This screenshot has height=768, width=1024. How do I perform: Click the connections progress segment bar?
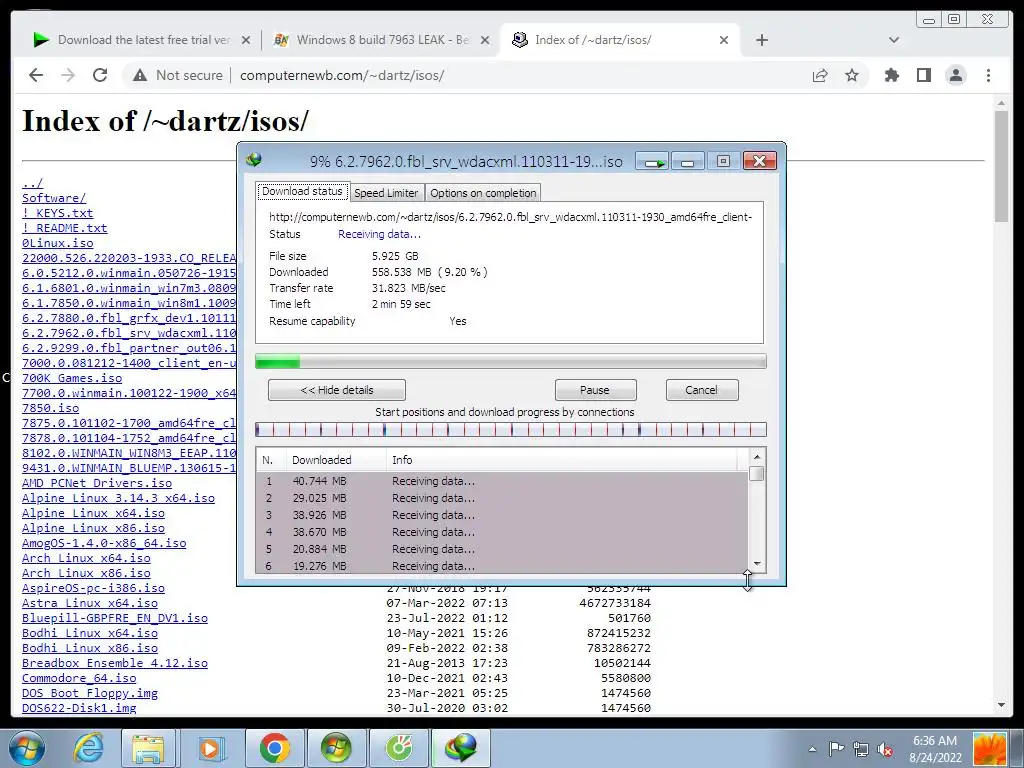point(511,429)
